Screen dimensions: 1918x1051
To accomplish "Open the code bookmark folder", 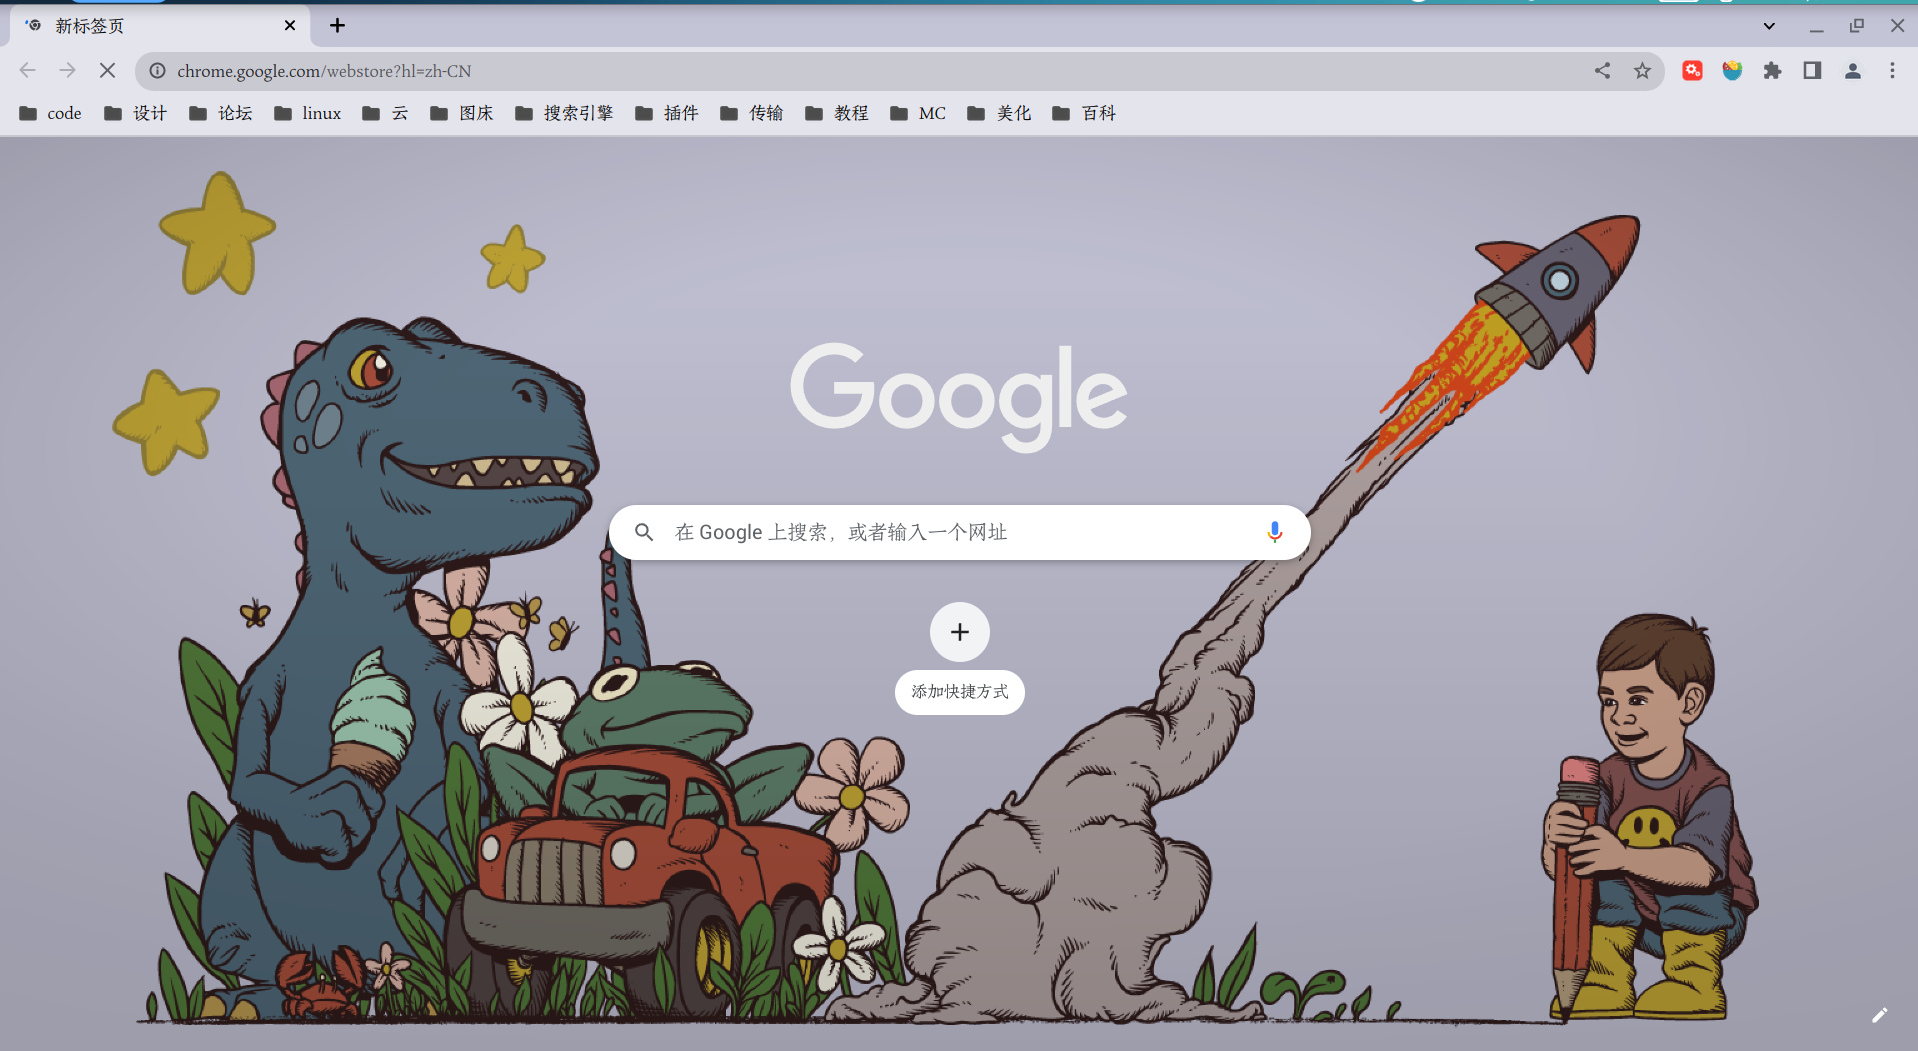I will (51, 113).
